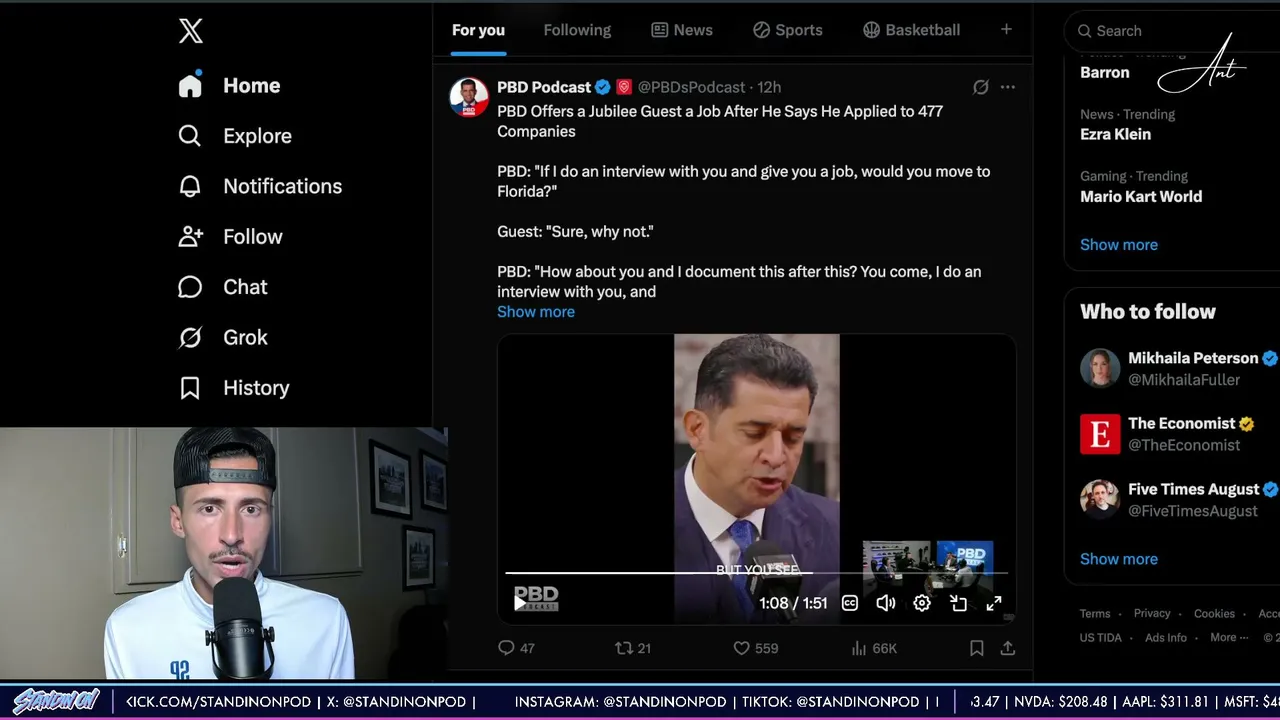Reply to the PBD Podcast post

click(x=516, y=648)
